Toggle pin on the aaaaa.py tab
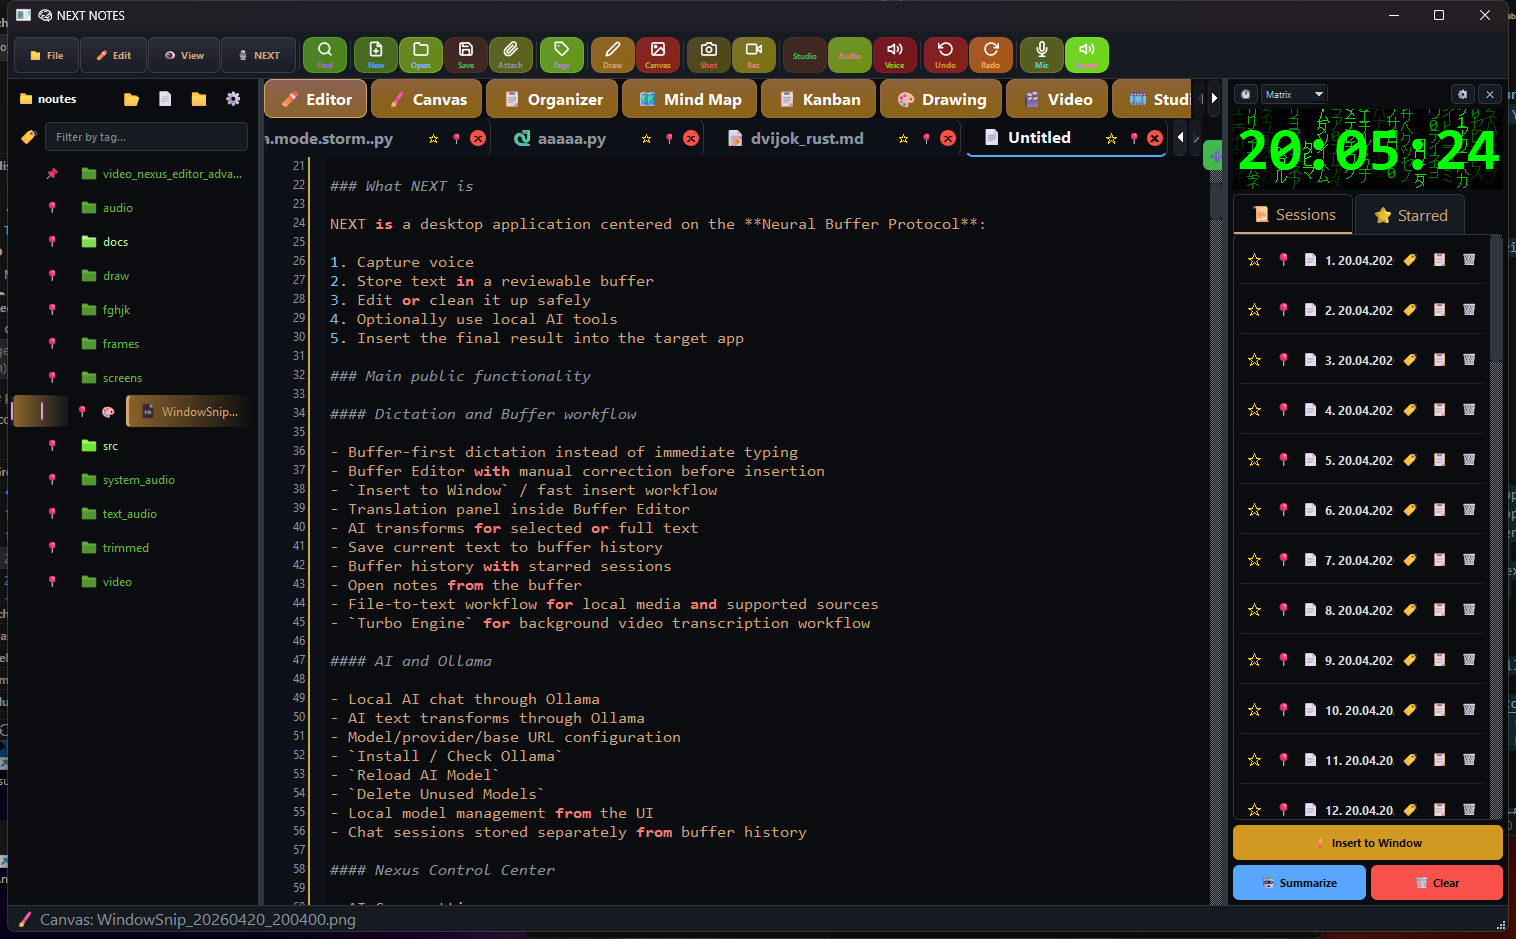This screenshot has height=939, width=1516. 669,138
